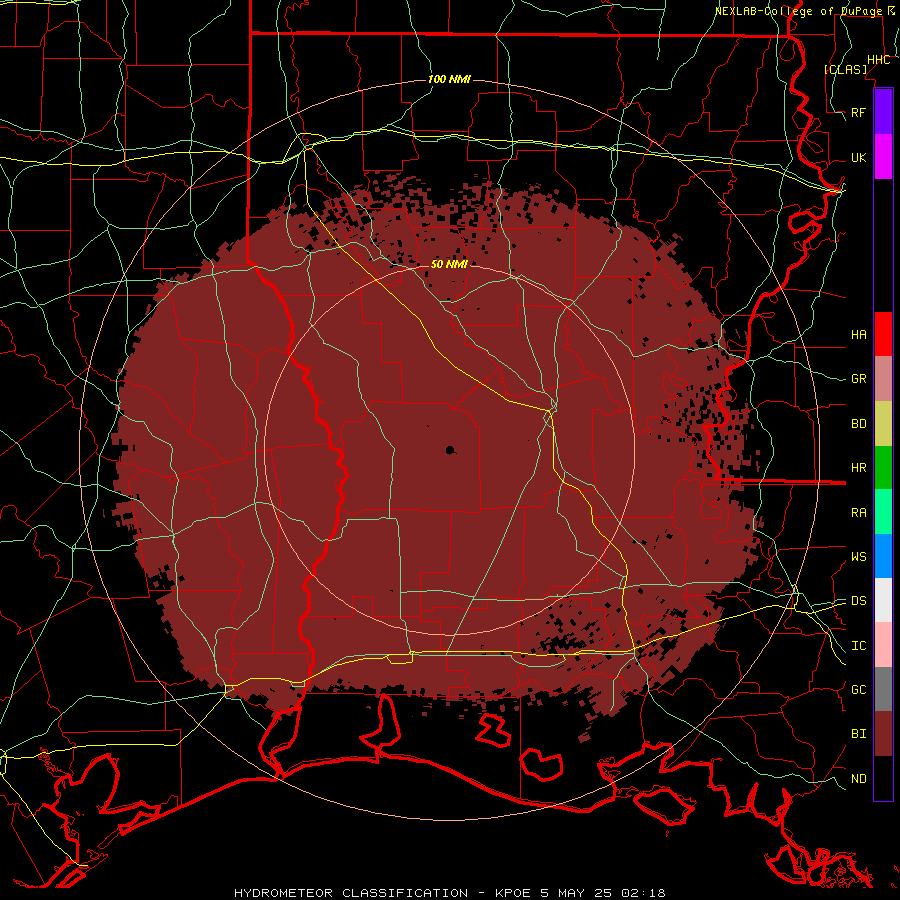
Task: Click the 100 NMI range ring label
Action: pos(449,79)
